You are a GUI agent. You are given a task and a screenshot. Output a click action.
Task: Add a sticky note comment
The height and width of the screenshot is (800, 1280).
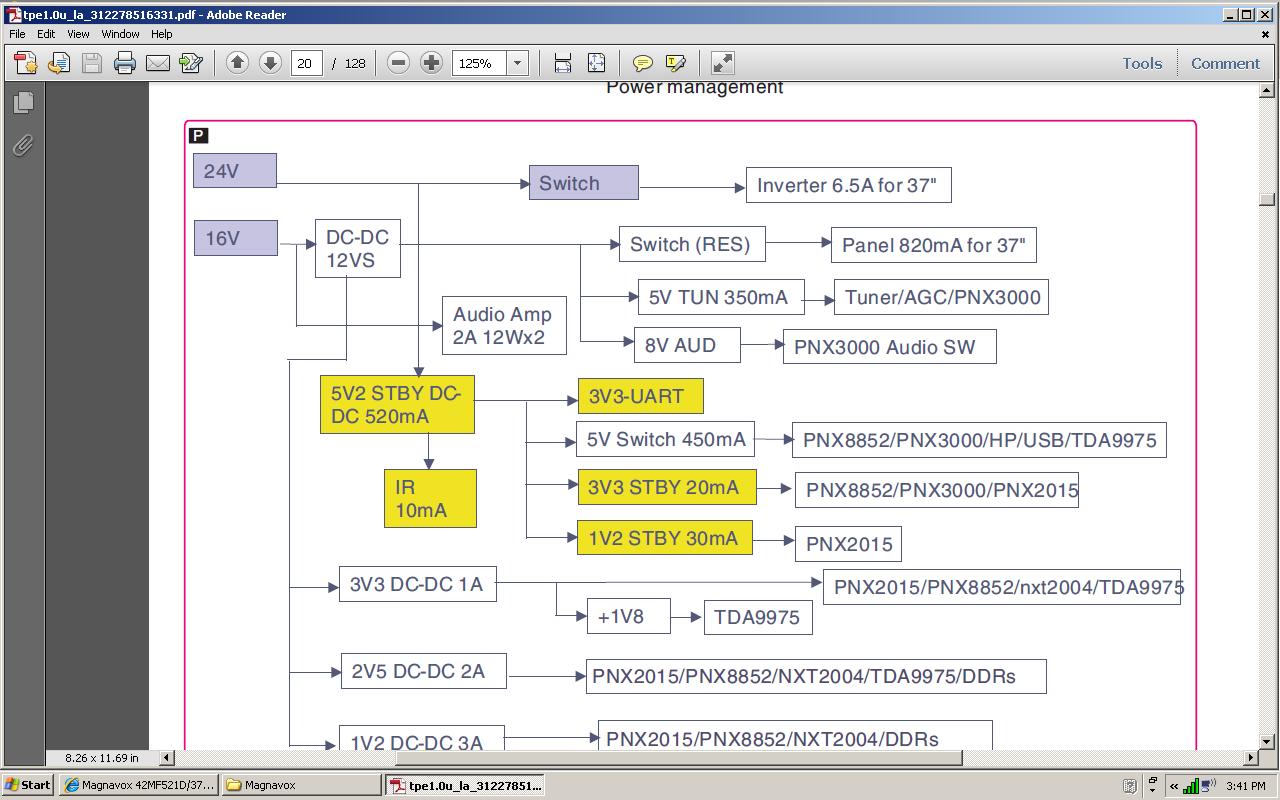tap(643, 63)
